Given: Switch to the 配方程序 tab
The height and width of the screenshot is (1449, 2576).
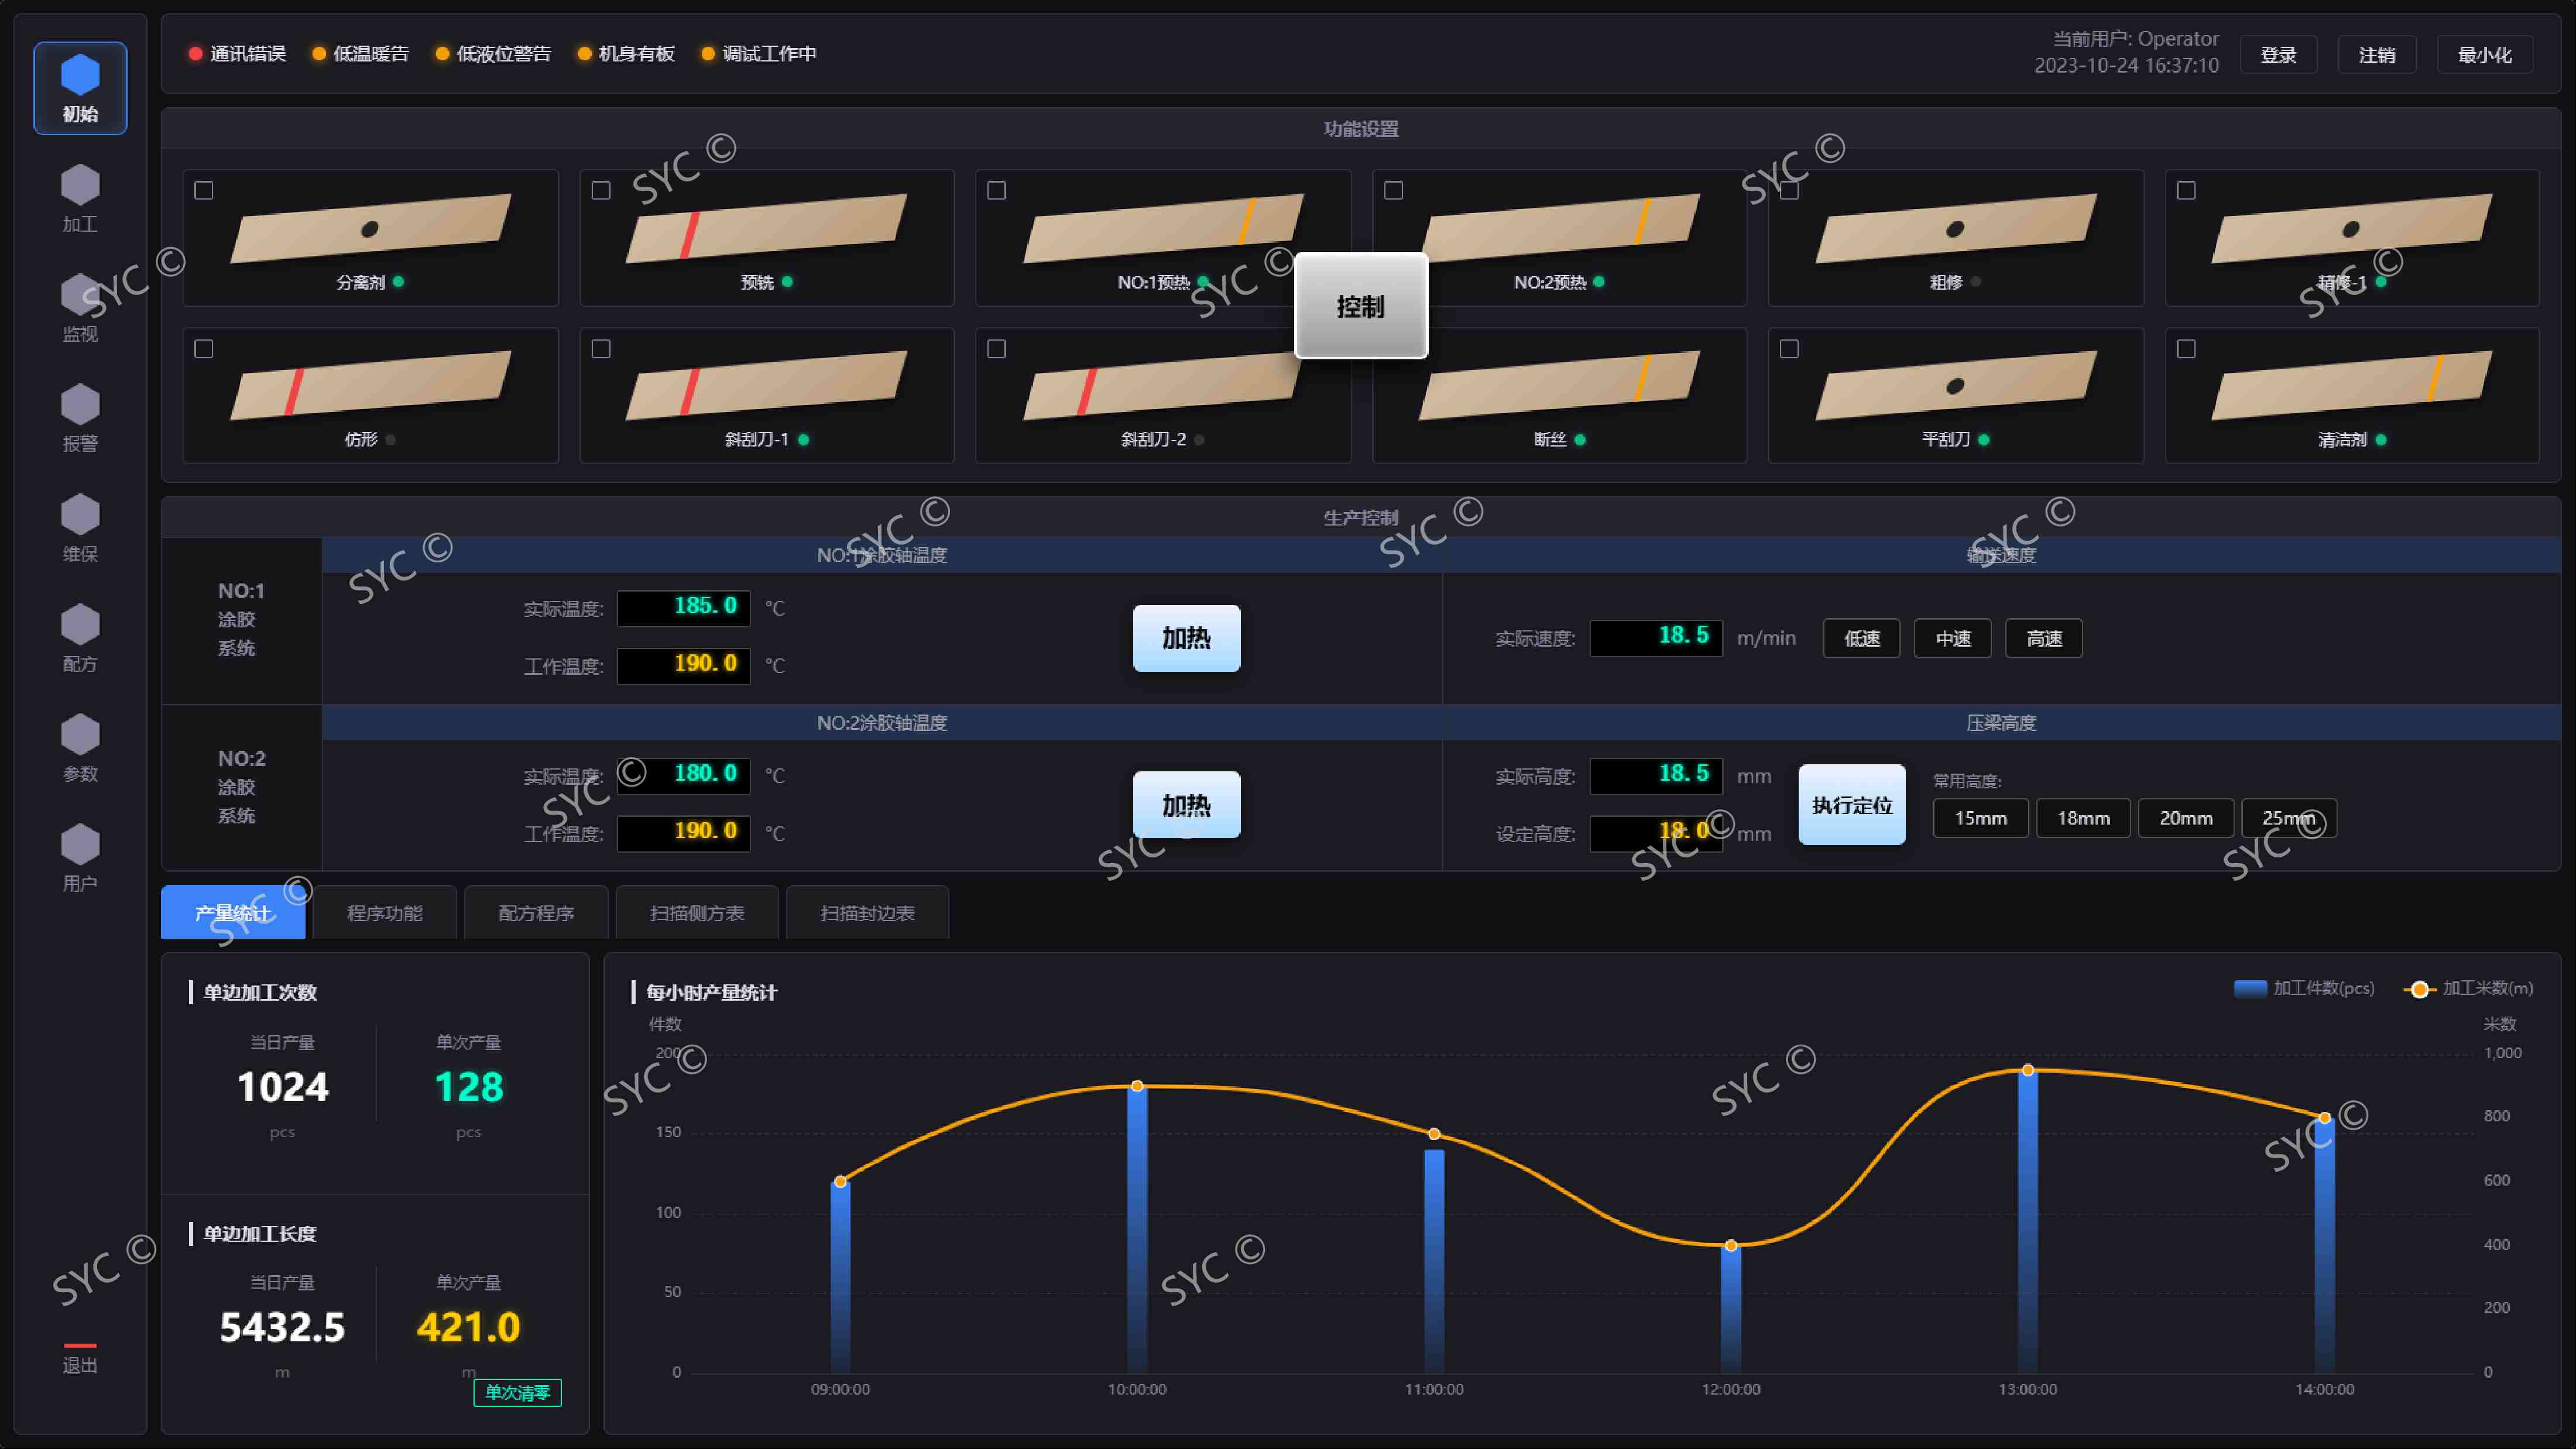Looking at the screenshot, I should (x=537, y=913).
